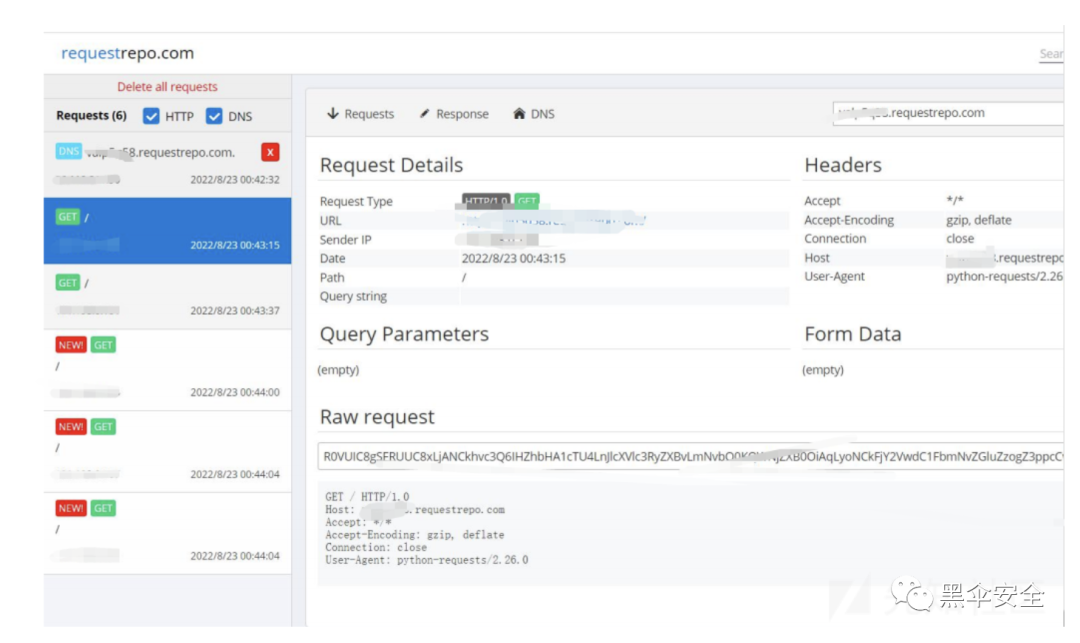
Task: Delete the DNS request with red X
Action: (270, 152)
